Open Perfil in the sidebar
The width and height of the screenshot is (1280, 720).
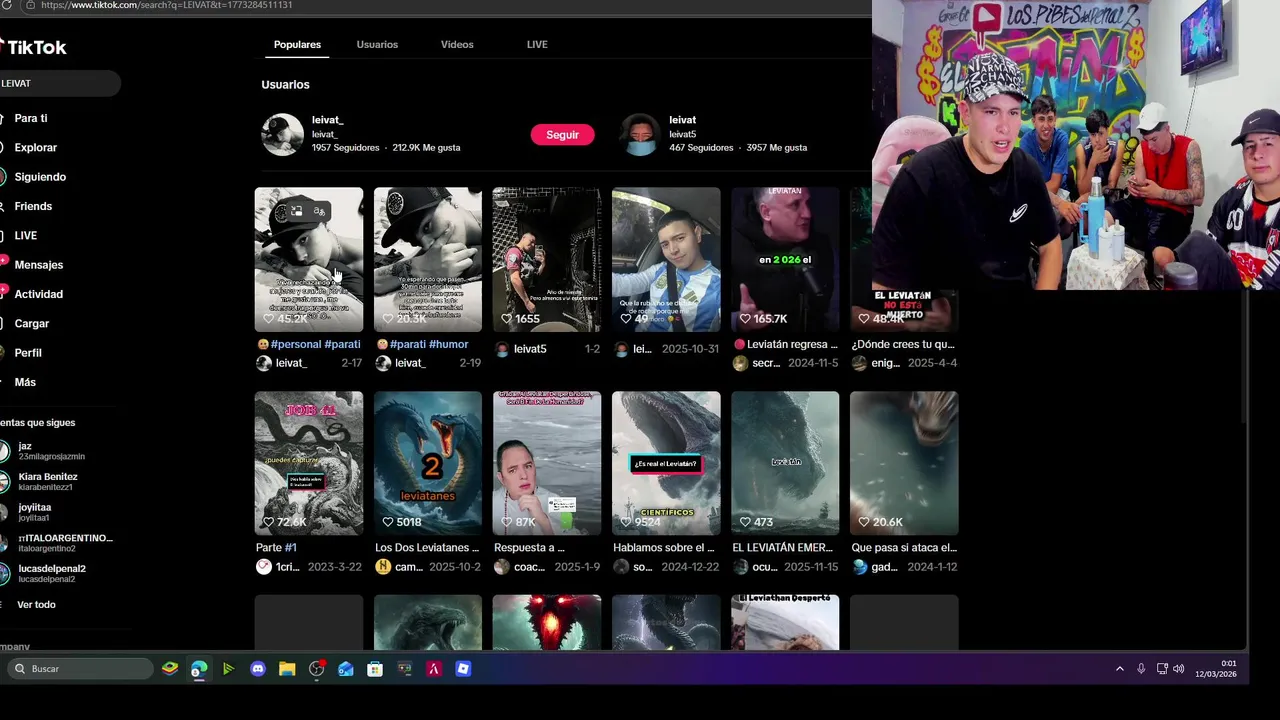pyautogui.click(x=28, y=353)
